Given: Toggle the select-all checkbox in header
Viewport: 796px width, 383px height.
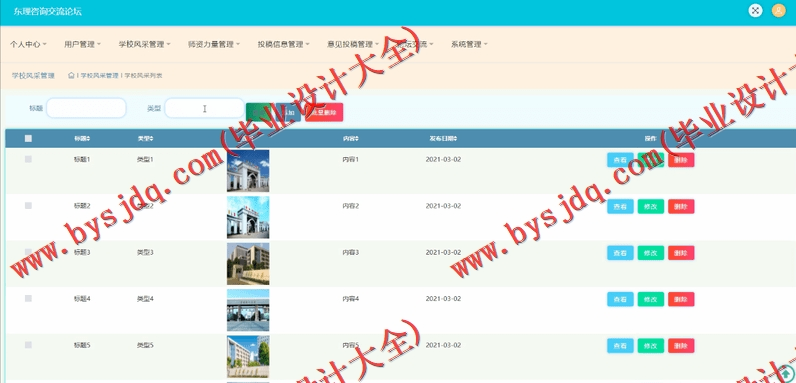Looking at the screenshot, I should [x=28, y=138].
